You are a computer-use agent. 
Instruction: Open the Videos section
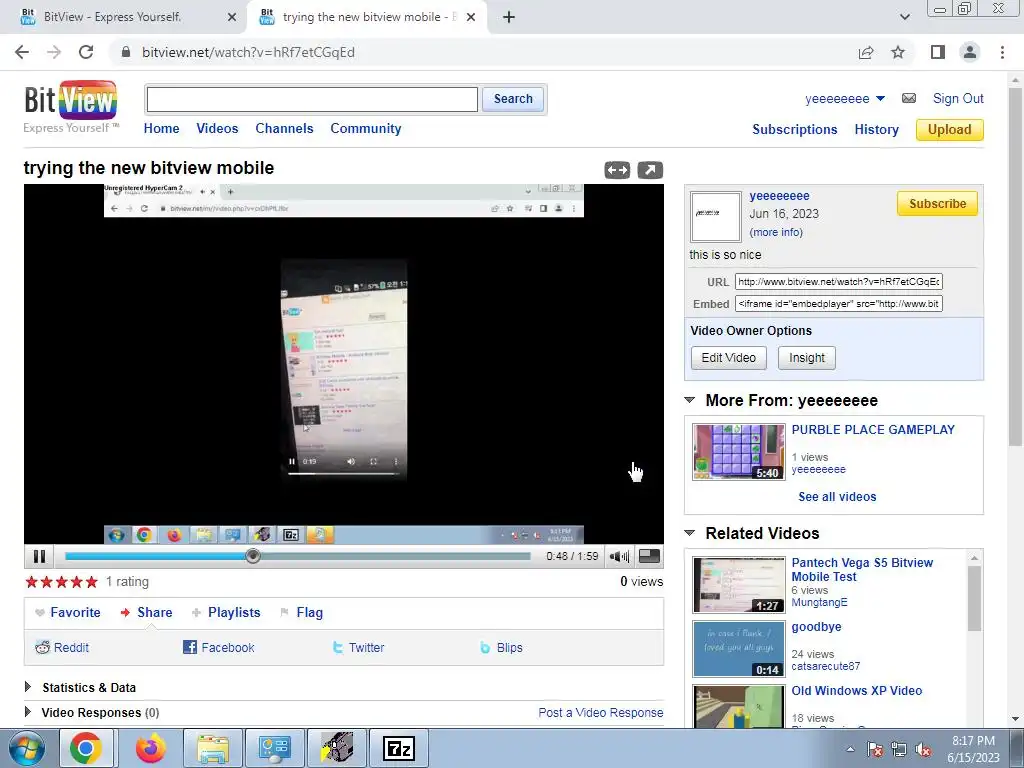pyautogui.click(x=217, y=129)
